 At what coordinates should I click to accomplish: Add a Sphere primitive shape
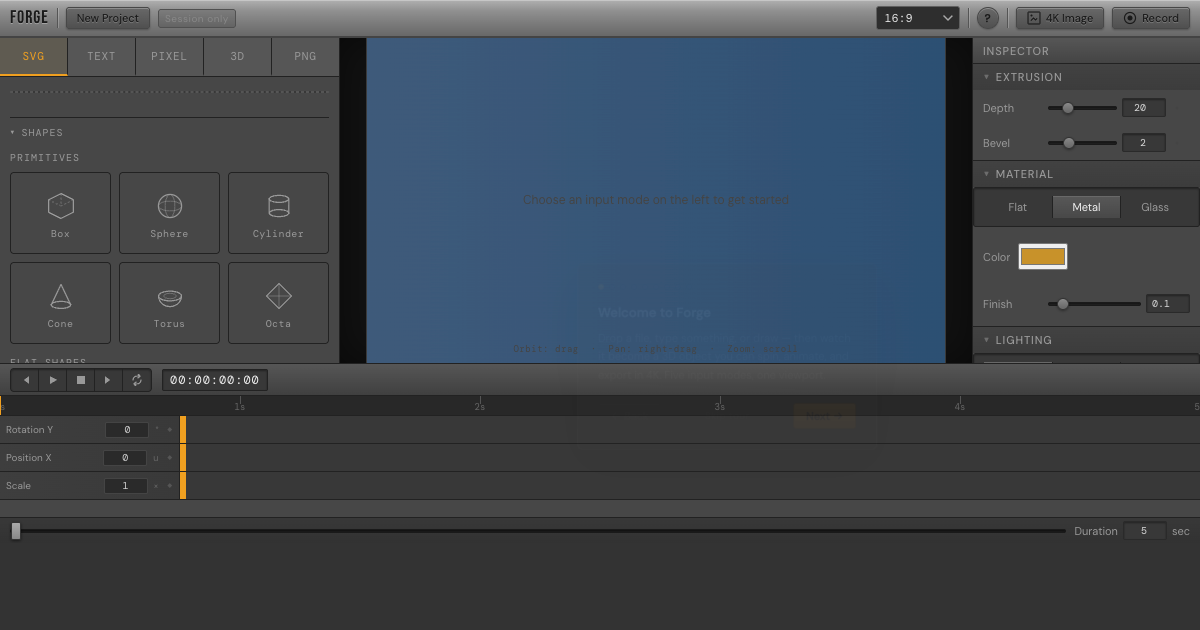click(169, 213)
